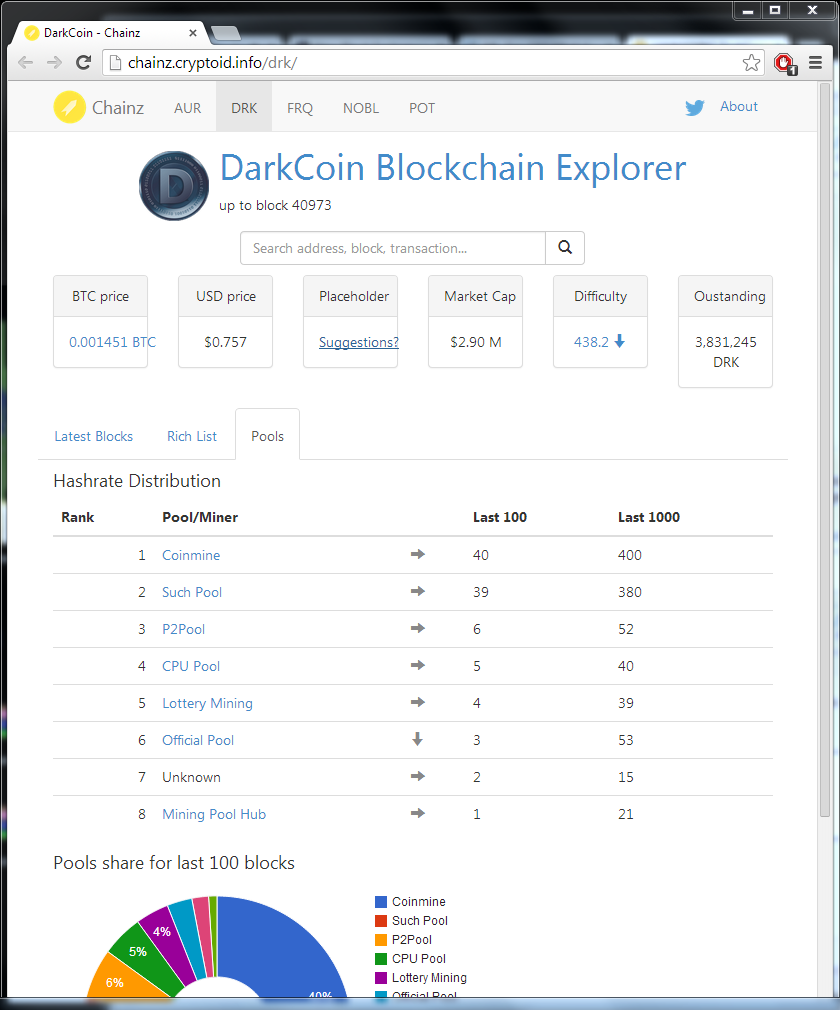
Task: Open the Such Pool link
Action: coord(192,592)
